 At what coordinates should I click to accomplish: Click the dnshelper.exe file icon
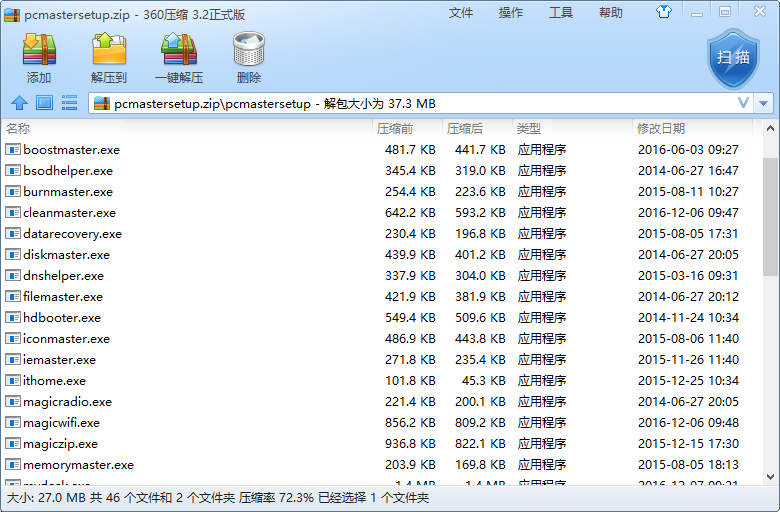tap(13, 275)
